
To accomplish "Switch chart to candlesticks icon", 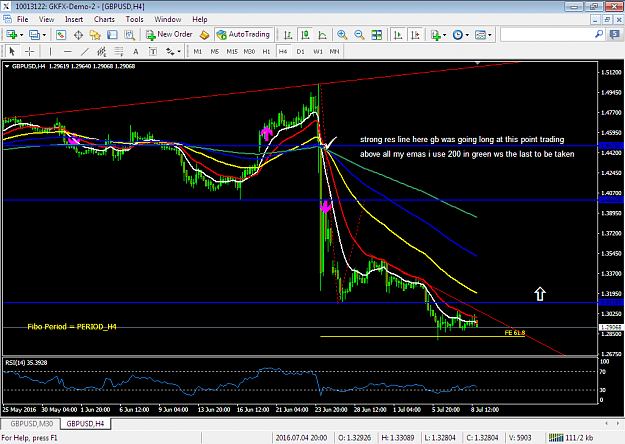I will coord(305,35).
